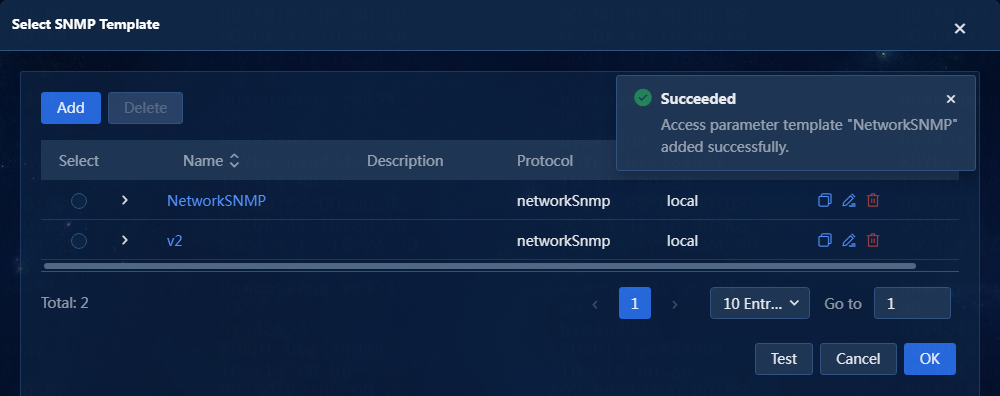
Task: Dismiss the Succeeded notification
Action: tap(951, 99)
